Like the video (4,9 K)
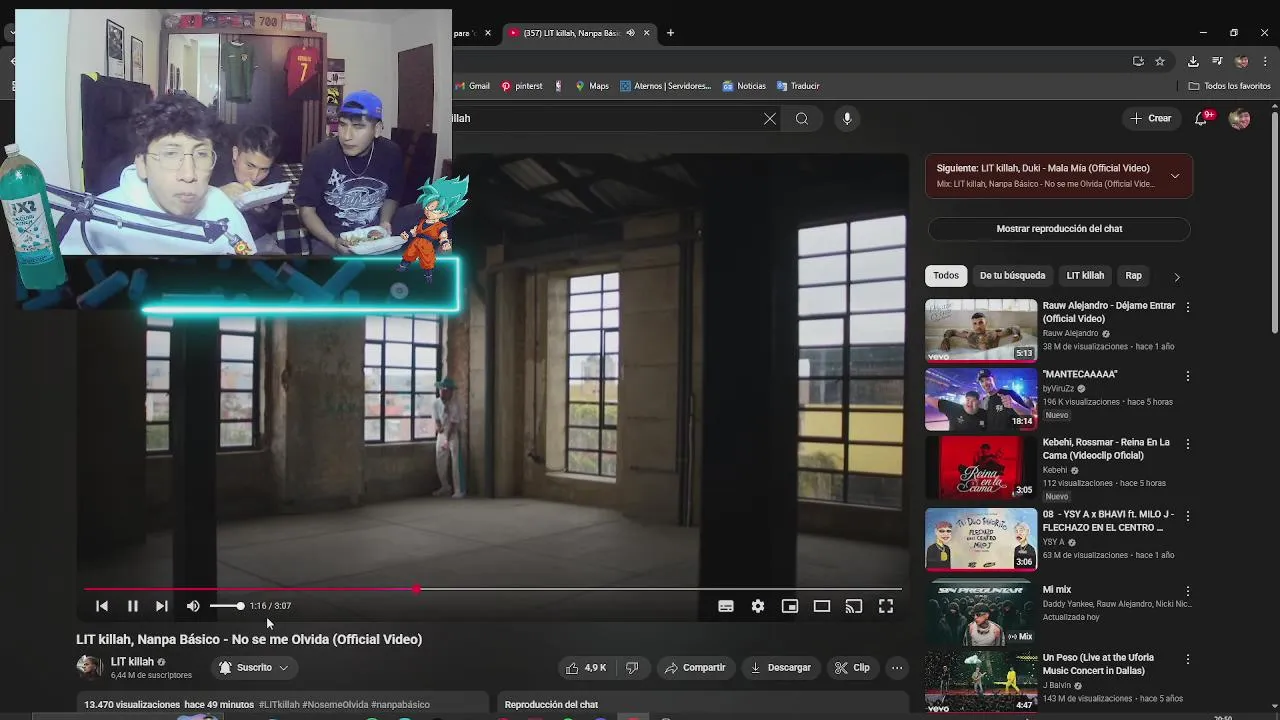Image resolution: width=1280 pixels, height=720 pixels. 586,668
